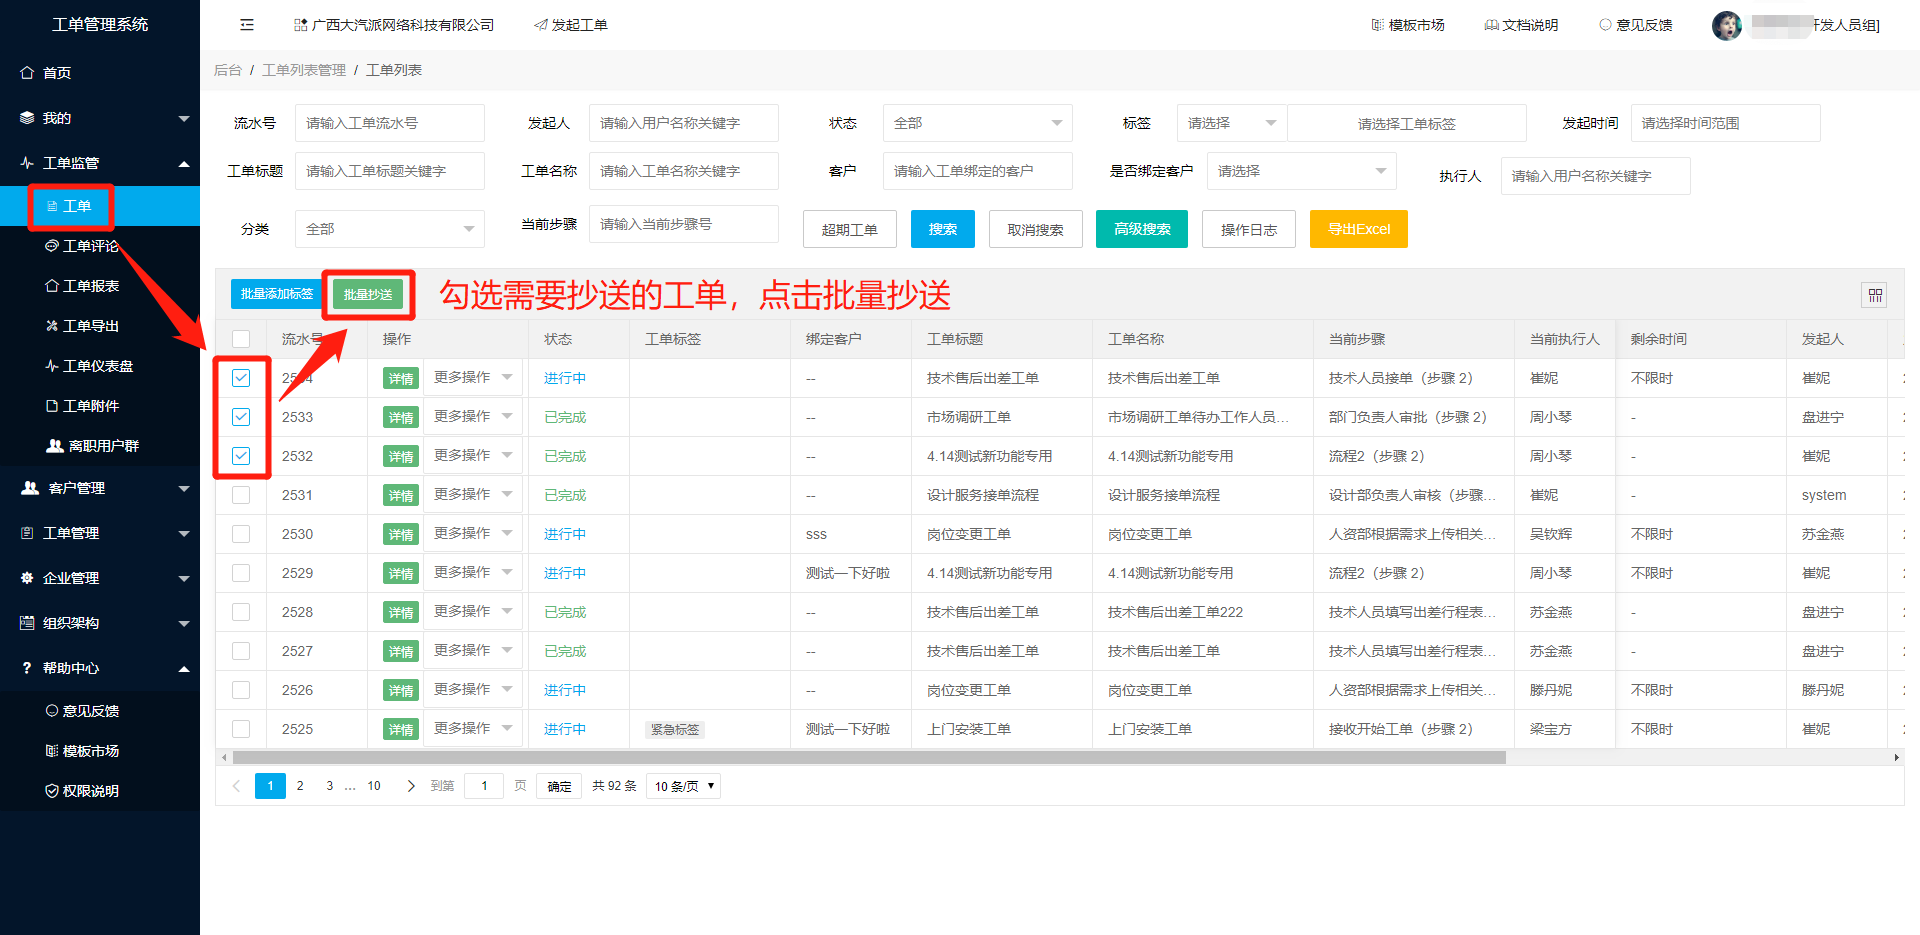Open sidebar 模板市场 under 帮助中心
This screenshot has width=1920, height=935.
[82, 751]
